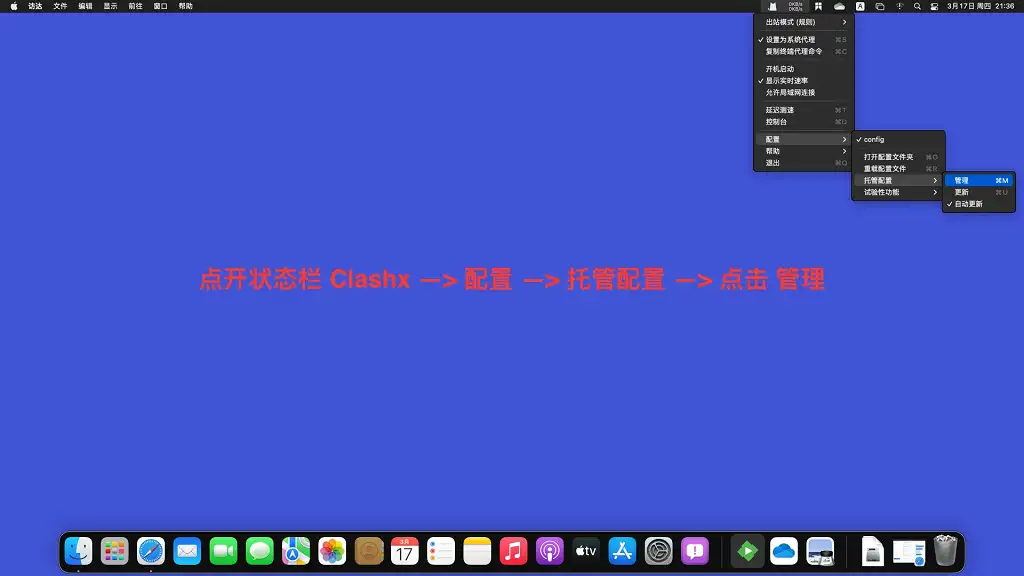This screenshot has height=576, width=1024.
Task: Click the input method "A" icon in menu bar
Action: click(x=861, y=6)
